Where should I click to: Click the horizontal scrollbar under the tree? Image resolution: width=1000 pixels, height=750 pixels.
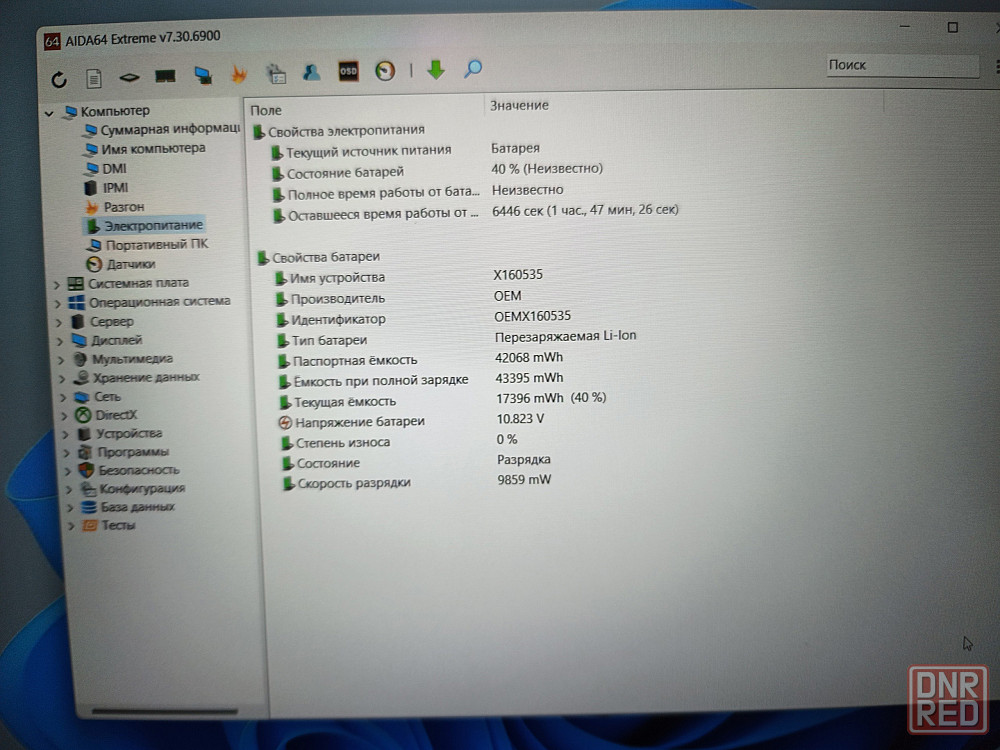click(x=165, y=710)
